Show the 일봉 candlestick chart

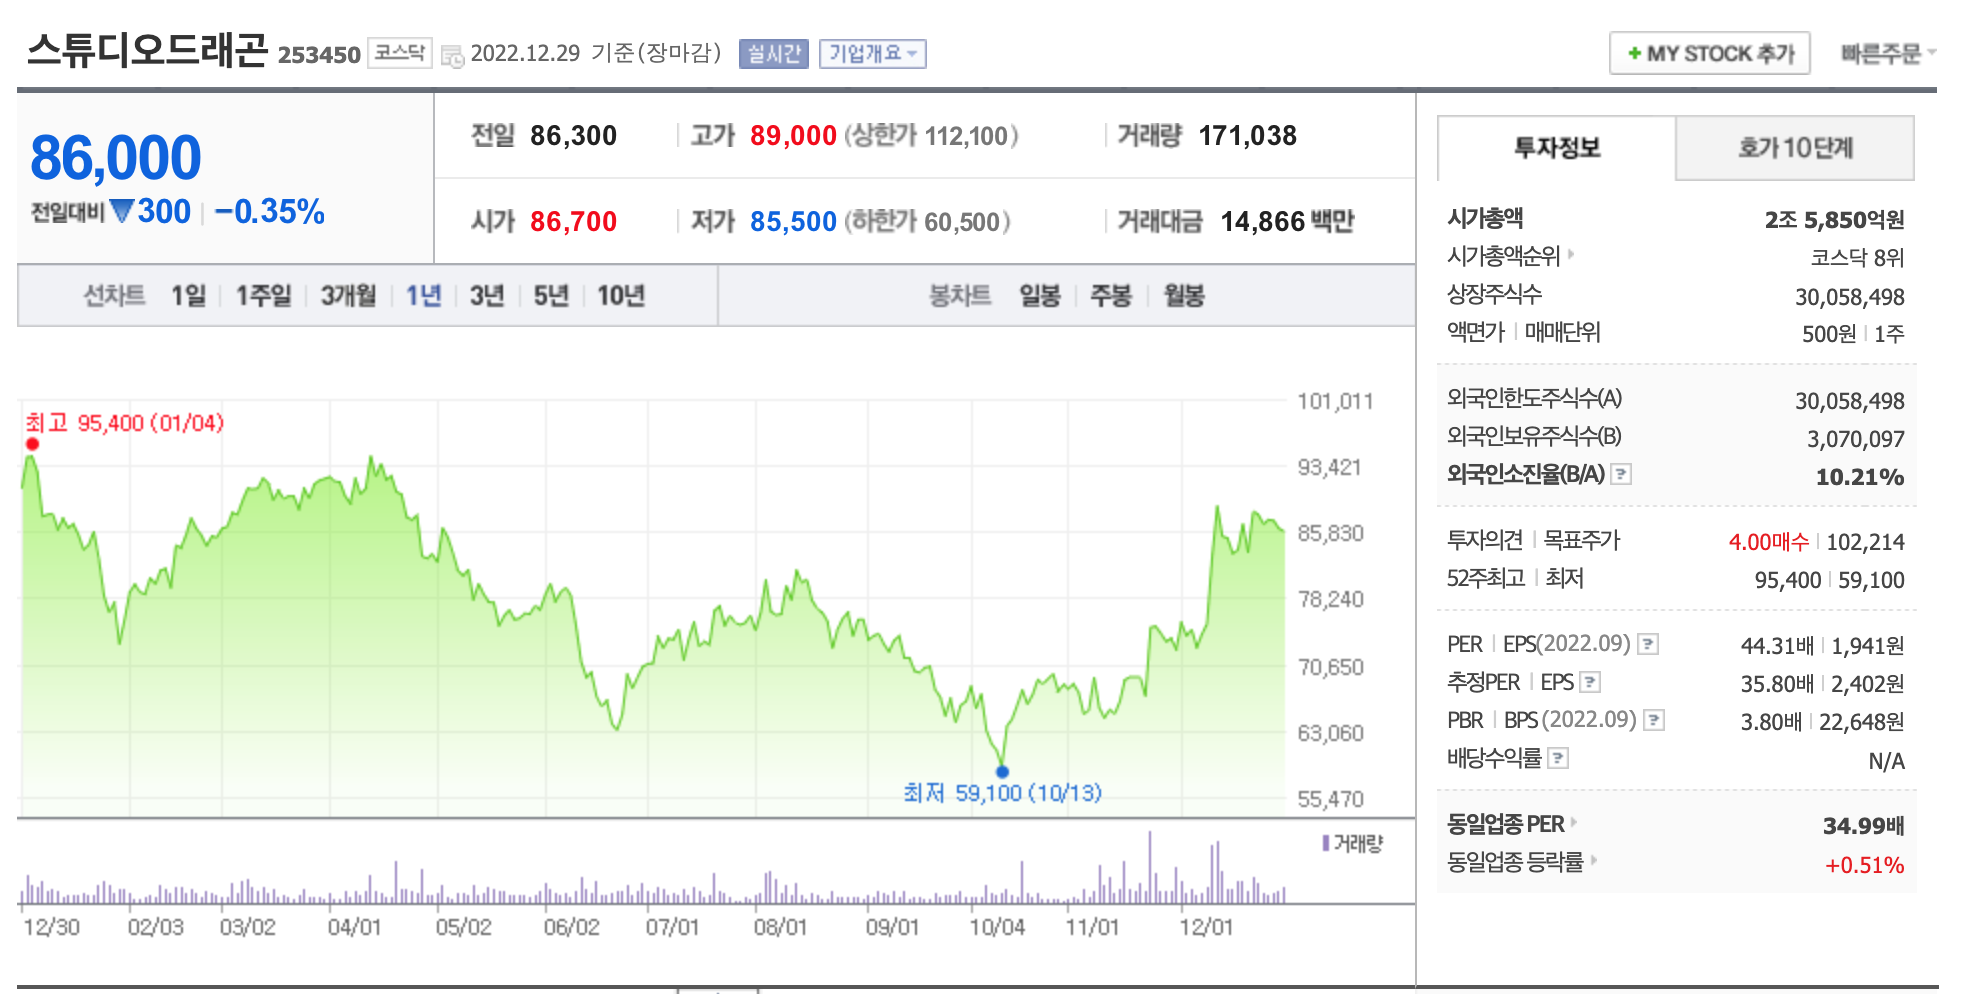(x=1039, y=296)
